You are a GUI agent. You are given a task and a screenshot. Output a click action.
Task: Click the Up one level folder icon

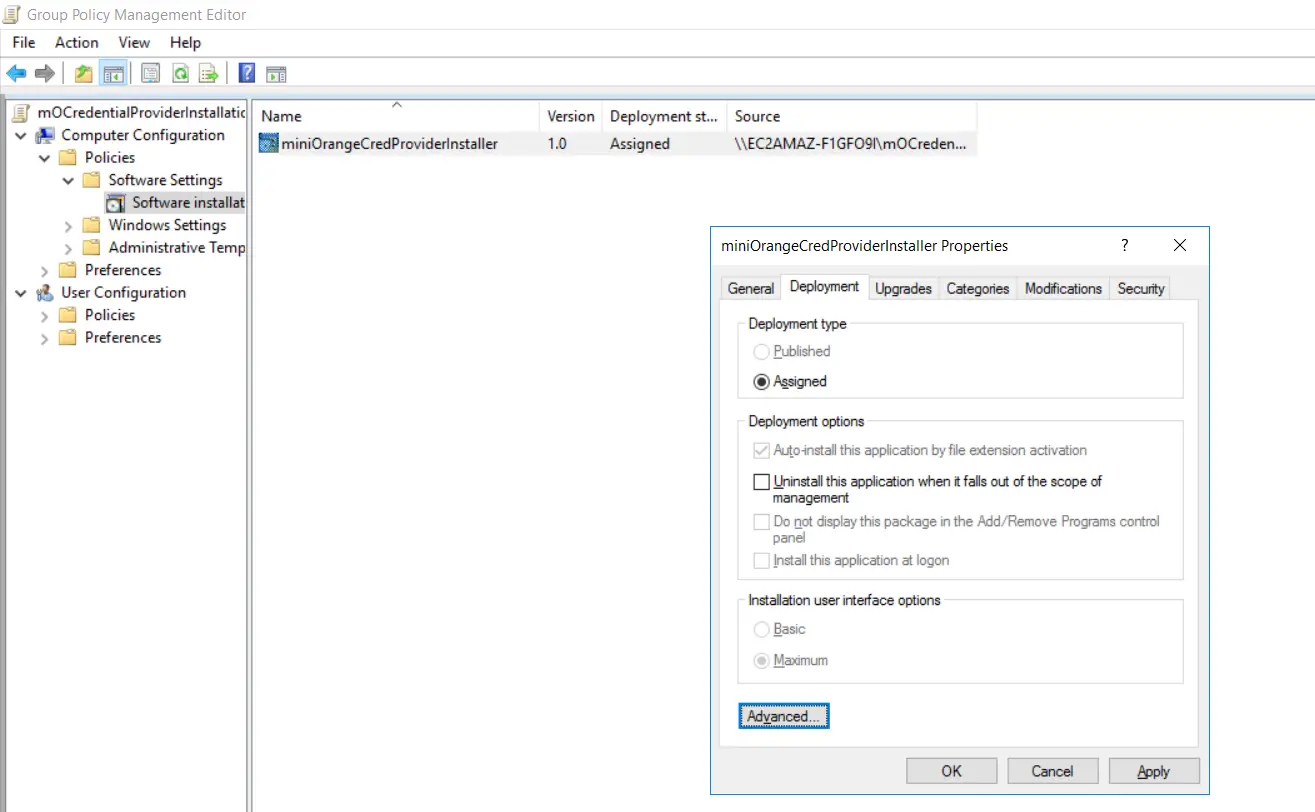[x=84, y=73]
